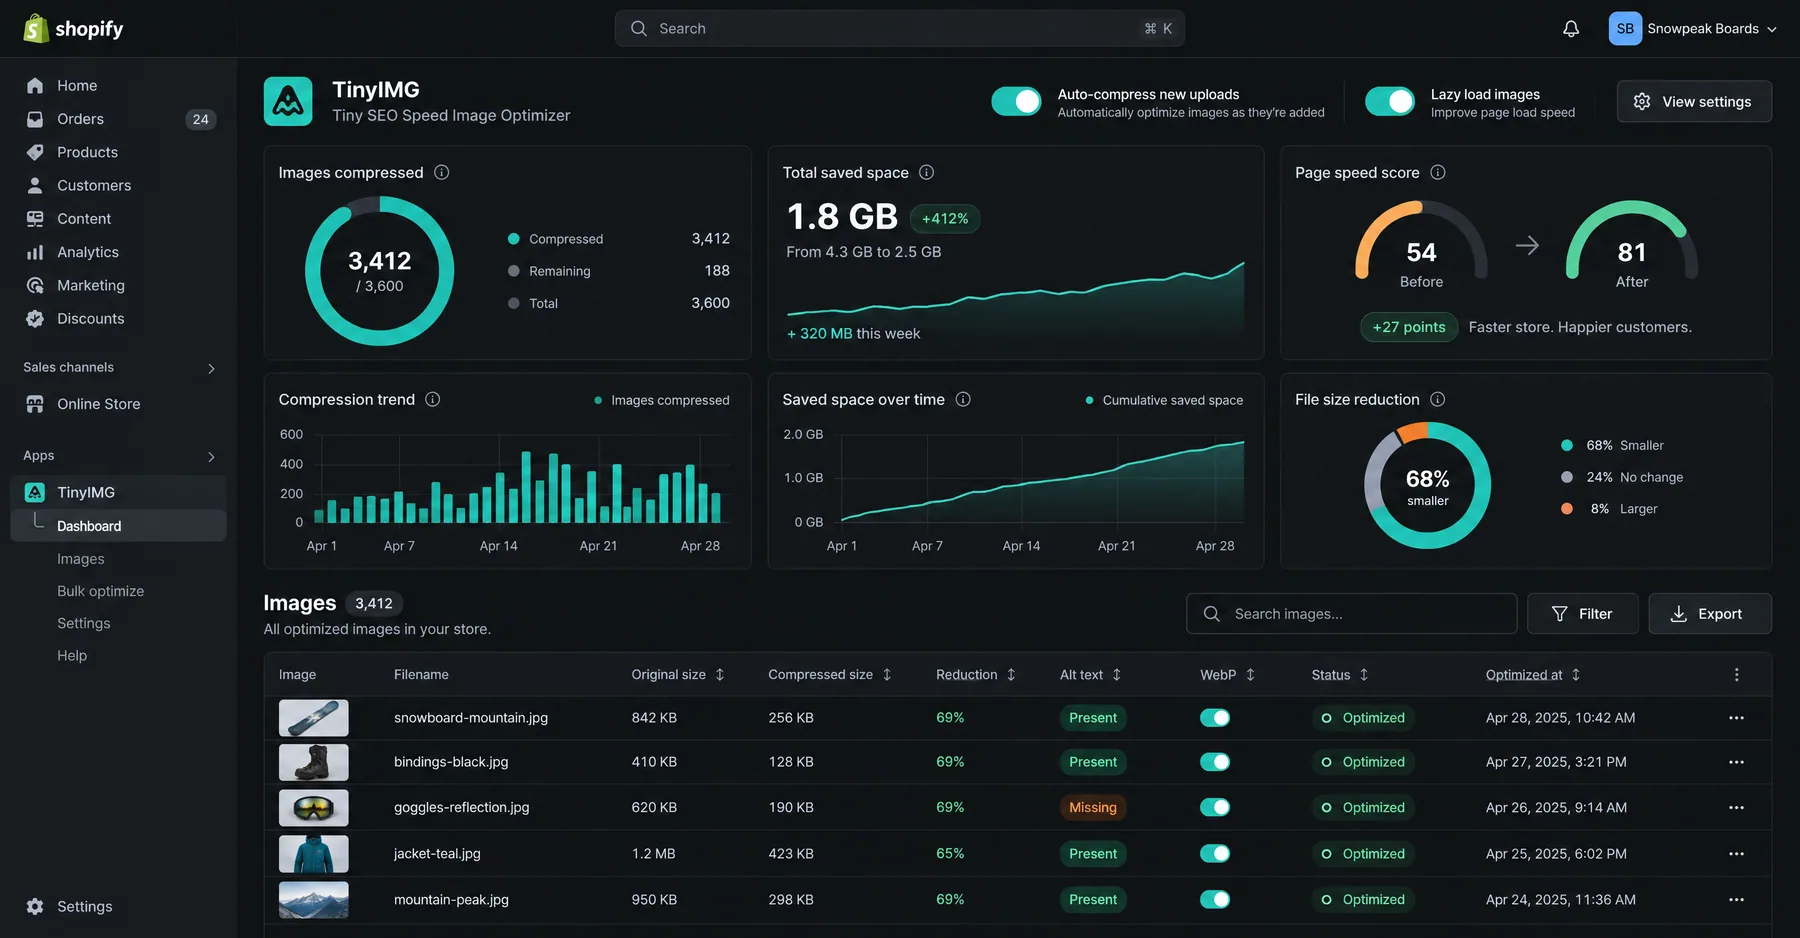Toggle WebP for jacket-teal.jpg

1215,854
